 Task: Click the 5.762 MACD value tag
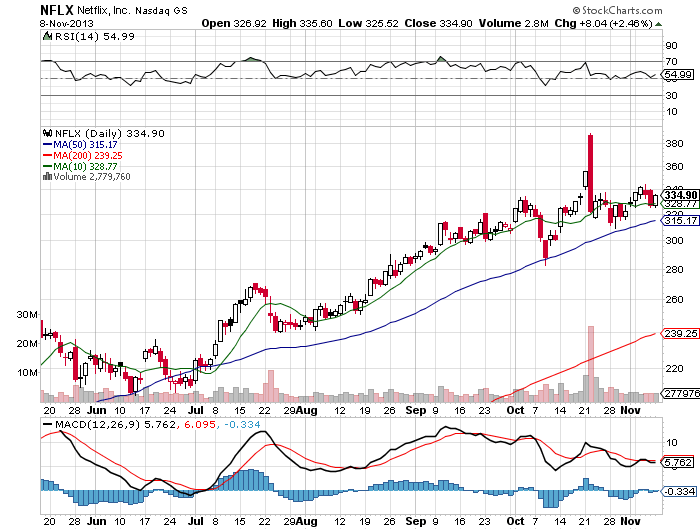click(679, 463)
